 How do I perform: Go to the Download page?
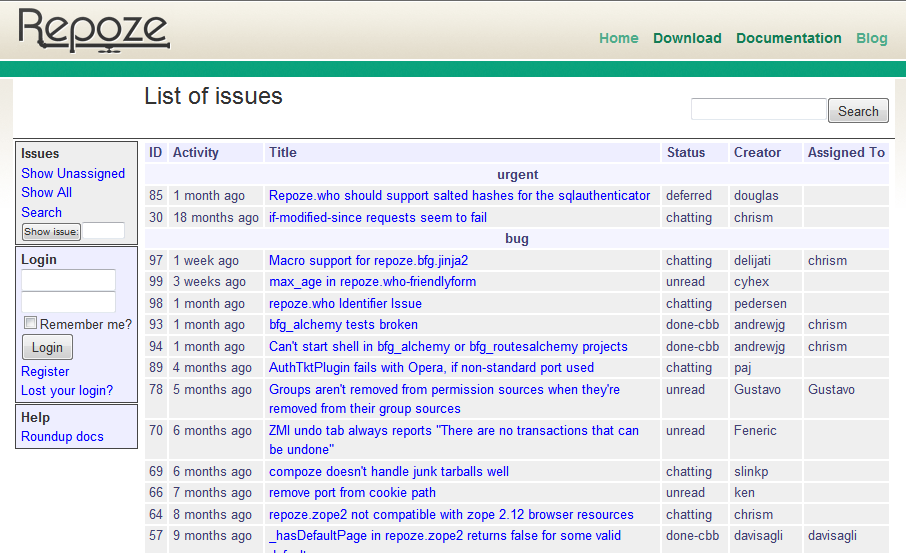coord(687,38)
